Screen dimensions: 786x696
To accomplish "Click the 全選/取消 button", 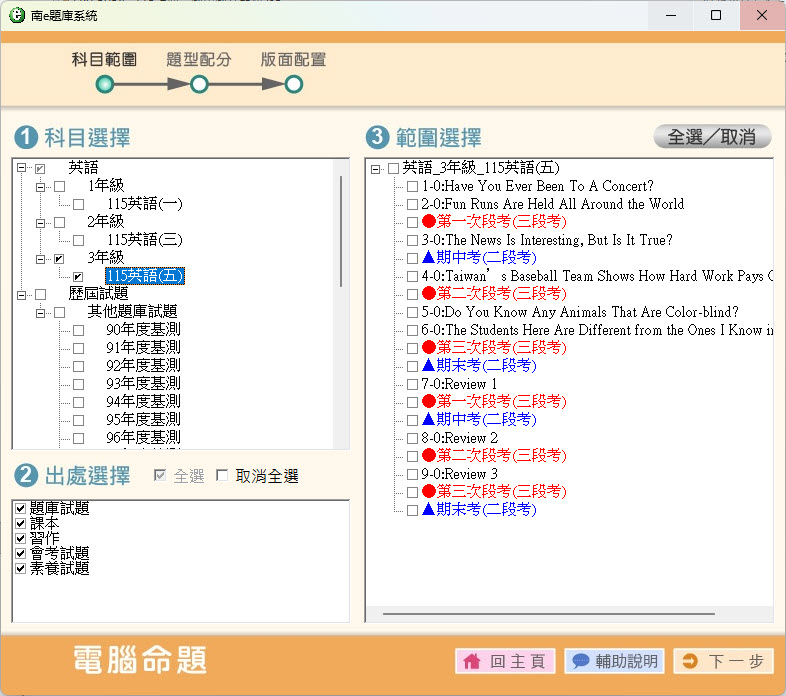I will (712, 137).
